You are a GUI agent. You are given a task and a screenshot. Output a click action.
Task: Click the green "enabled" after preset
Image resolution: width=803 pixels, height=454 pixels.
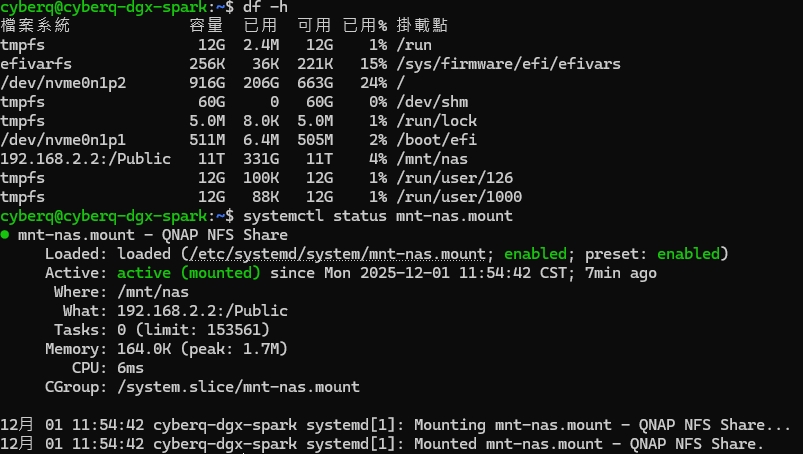[x=691, y=254]
